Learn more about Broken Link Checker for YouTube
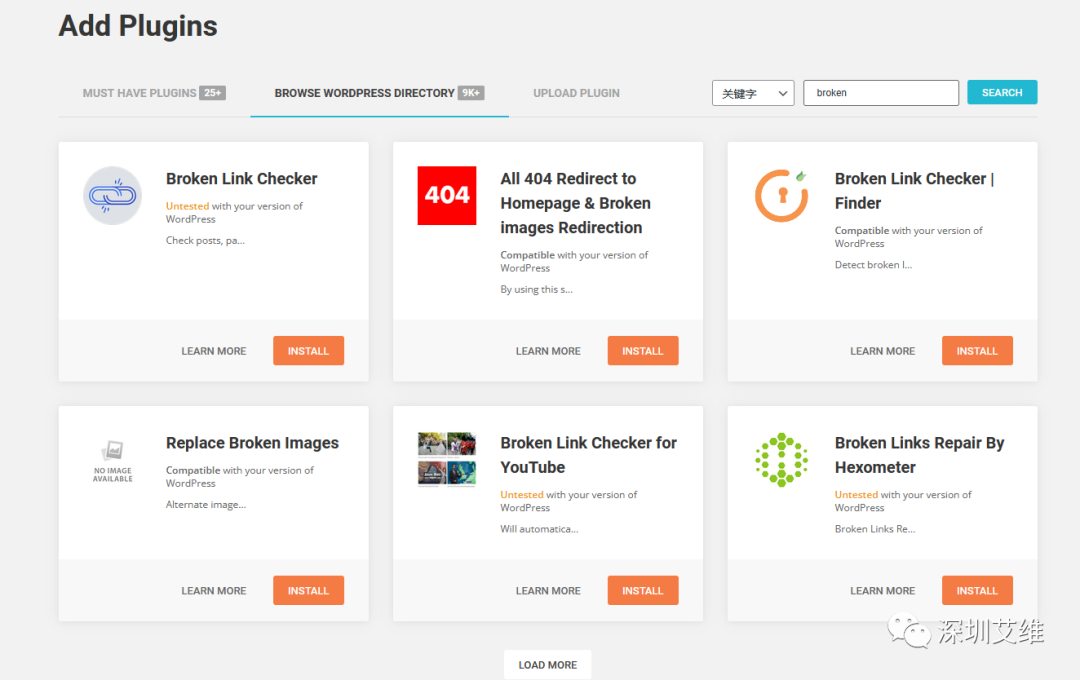The height and width of the screenshot is (680, 1080). [548, 591]
